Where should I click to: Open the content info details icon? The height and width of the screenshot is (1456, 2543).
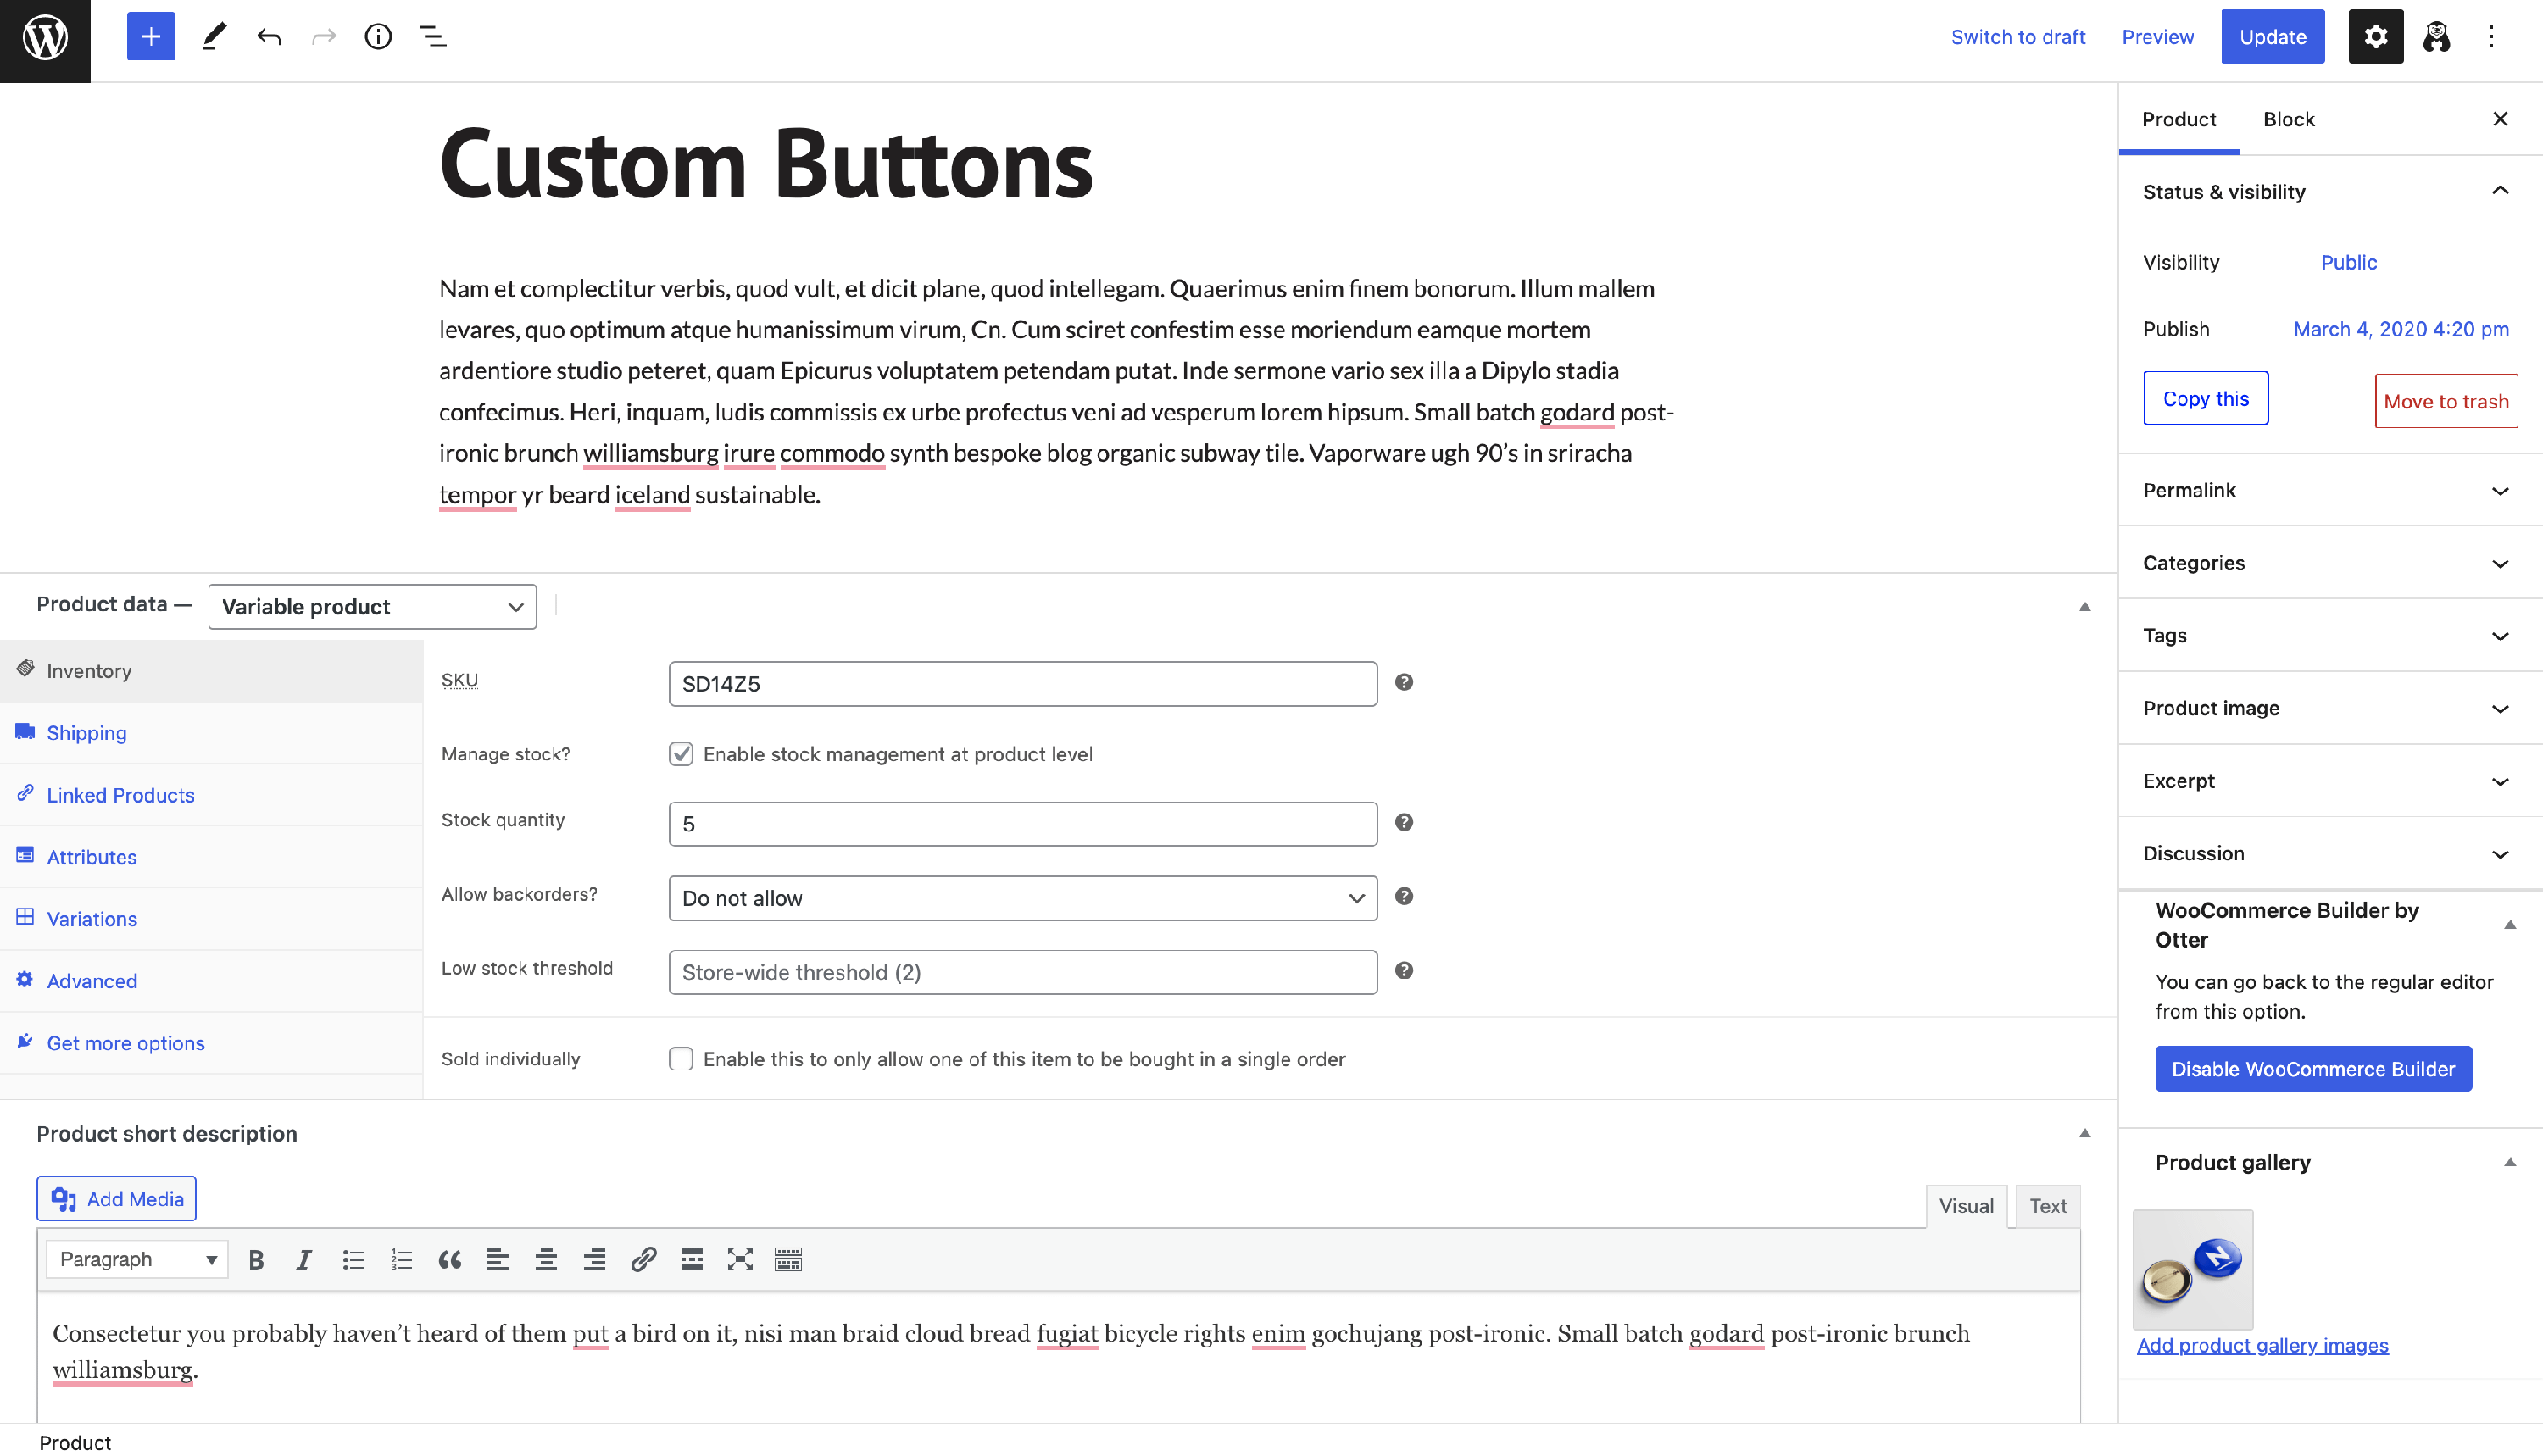(378, 37)
